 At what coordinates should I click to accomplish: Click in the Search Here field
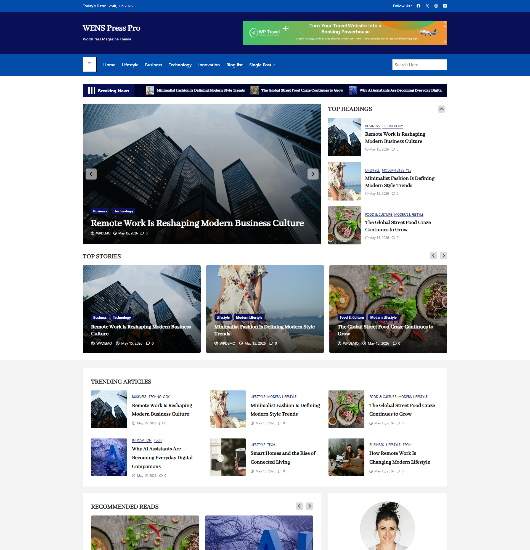420,65
